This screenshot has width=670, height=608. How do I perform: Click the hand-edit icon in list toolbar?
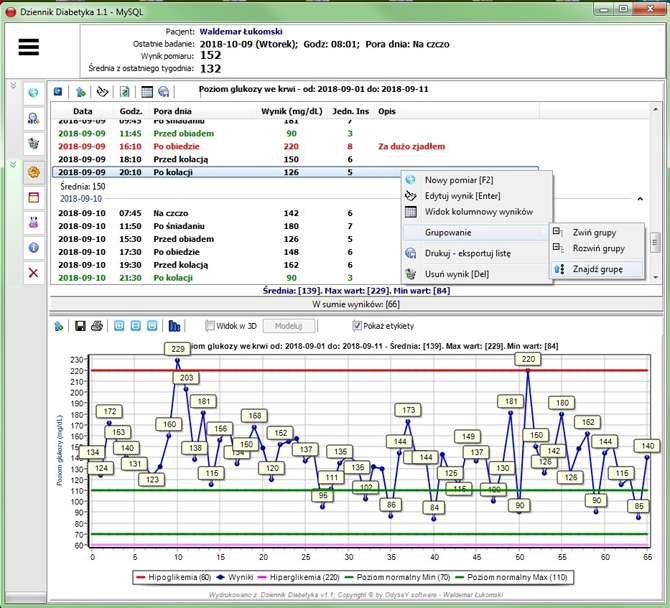(x=102, y=91)
